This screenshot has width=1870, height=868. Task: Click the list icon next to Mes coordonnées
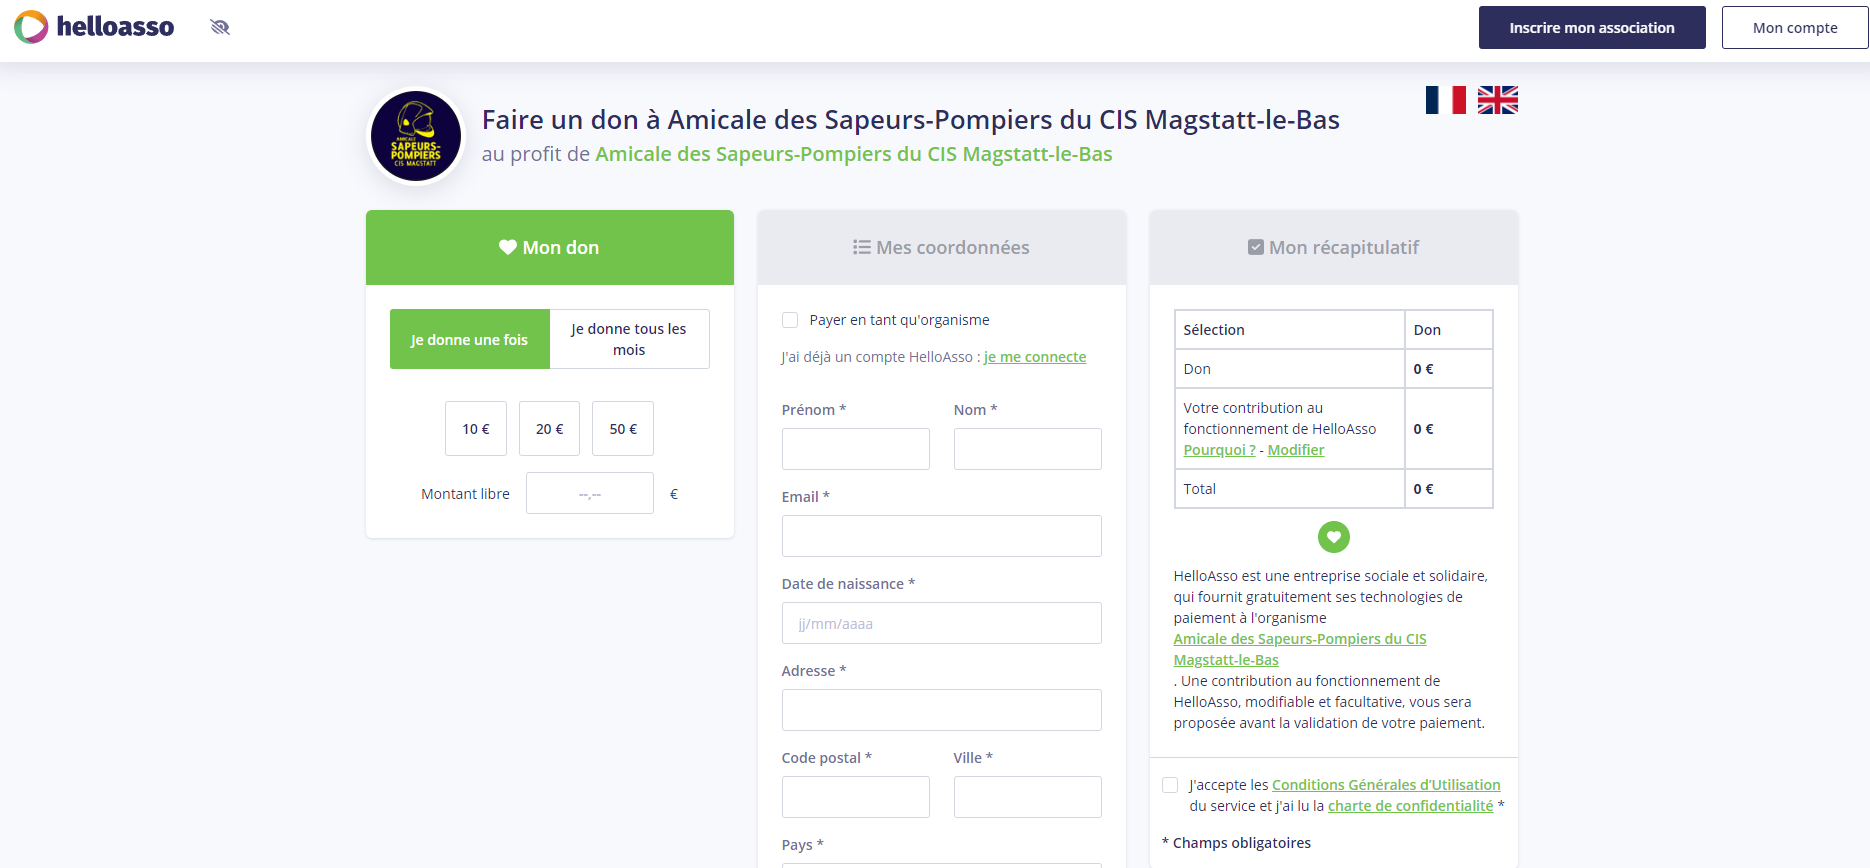pyautogui.click(x=861, y=247)
